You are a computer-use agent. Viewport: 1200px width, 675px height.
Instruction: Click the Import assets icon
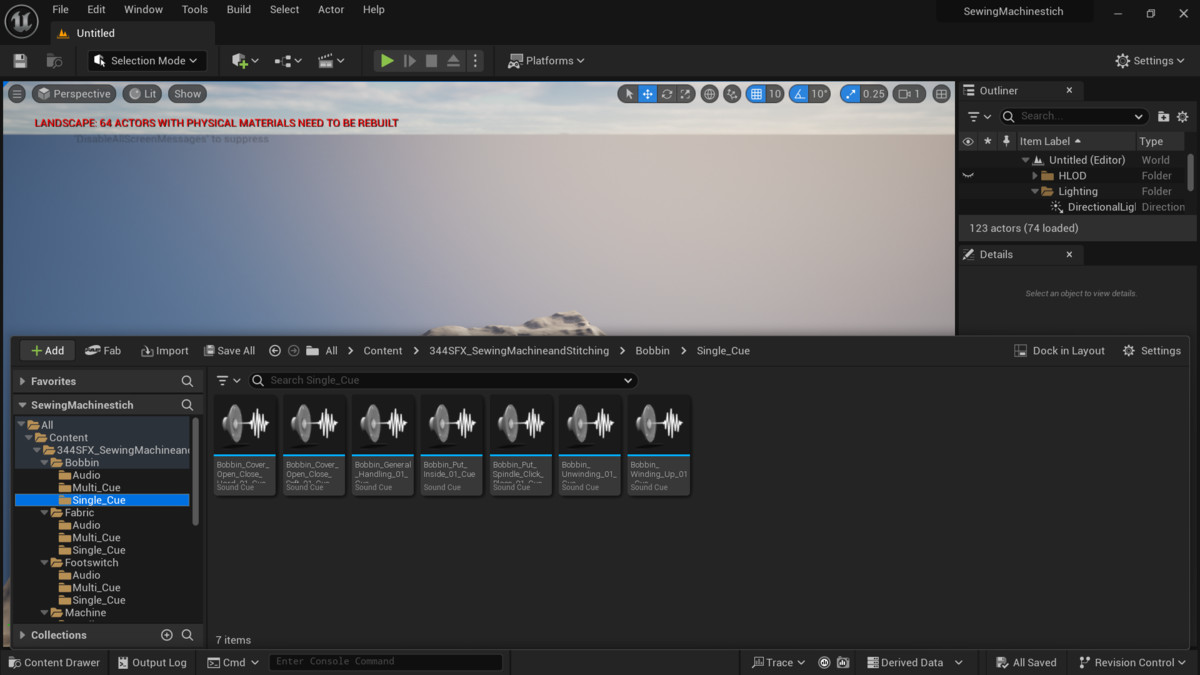(165, 351)
